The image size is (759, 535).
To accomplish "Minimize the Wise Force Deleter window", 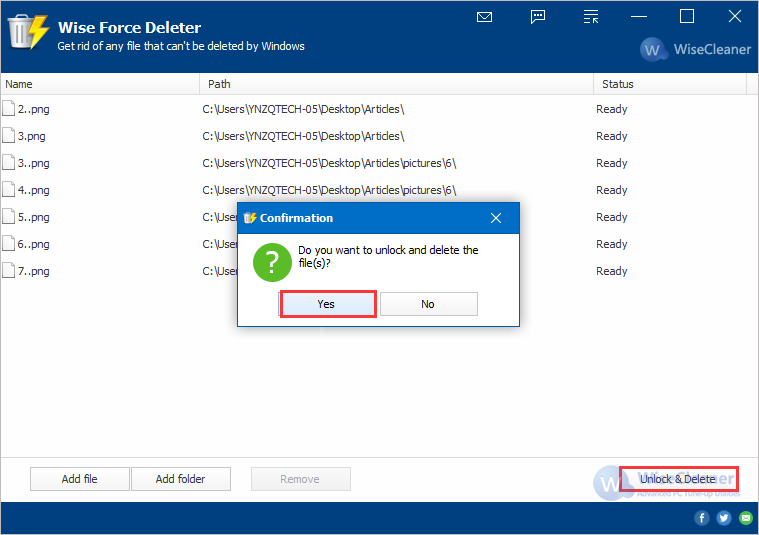I will click(x=639, y=16).
